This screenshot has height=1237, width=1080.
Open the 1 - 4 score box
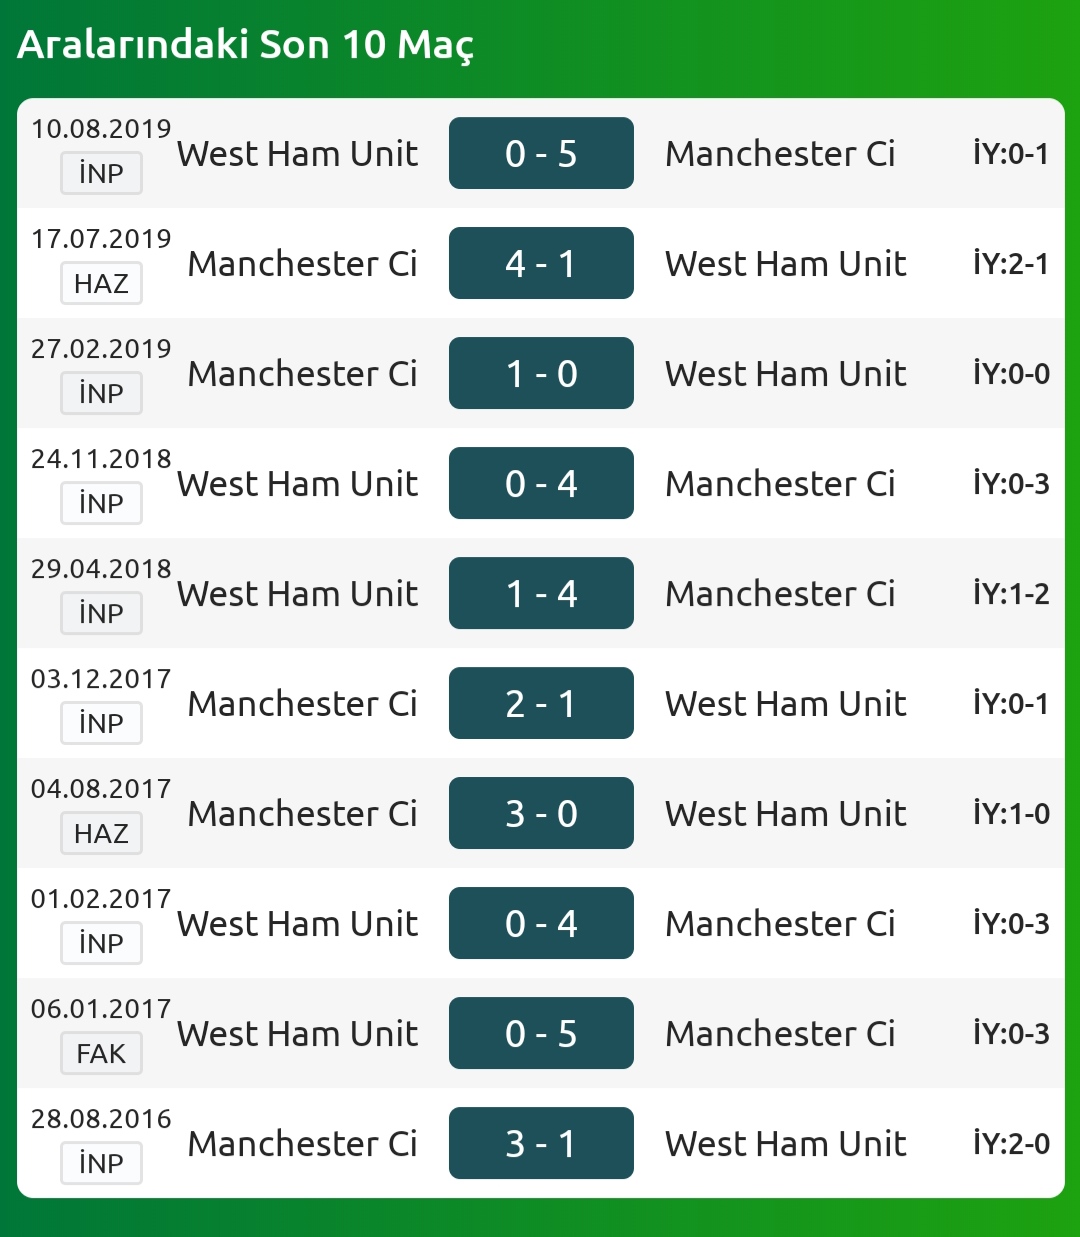[x=541, y=593]
